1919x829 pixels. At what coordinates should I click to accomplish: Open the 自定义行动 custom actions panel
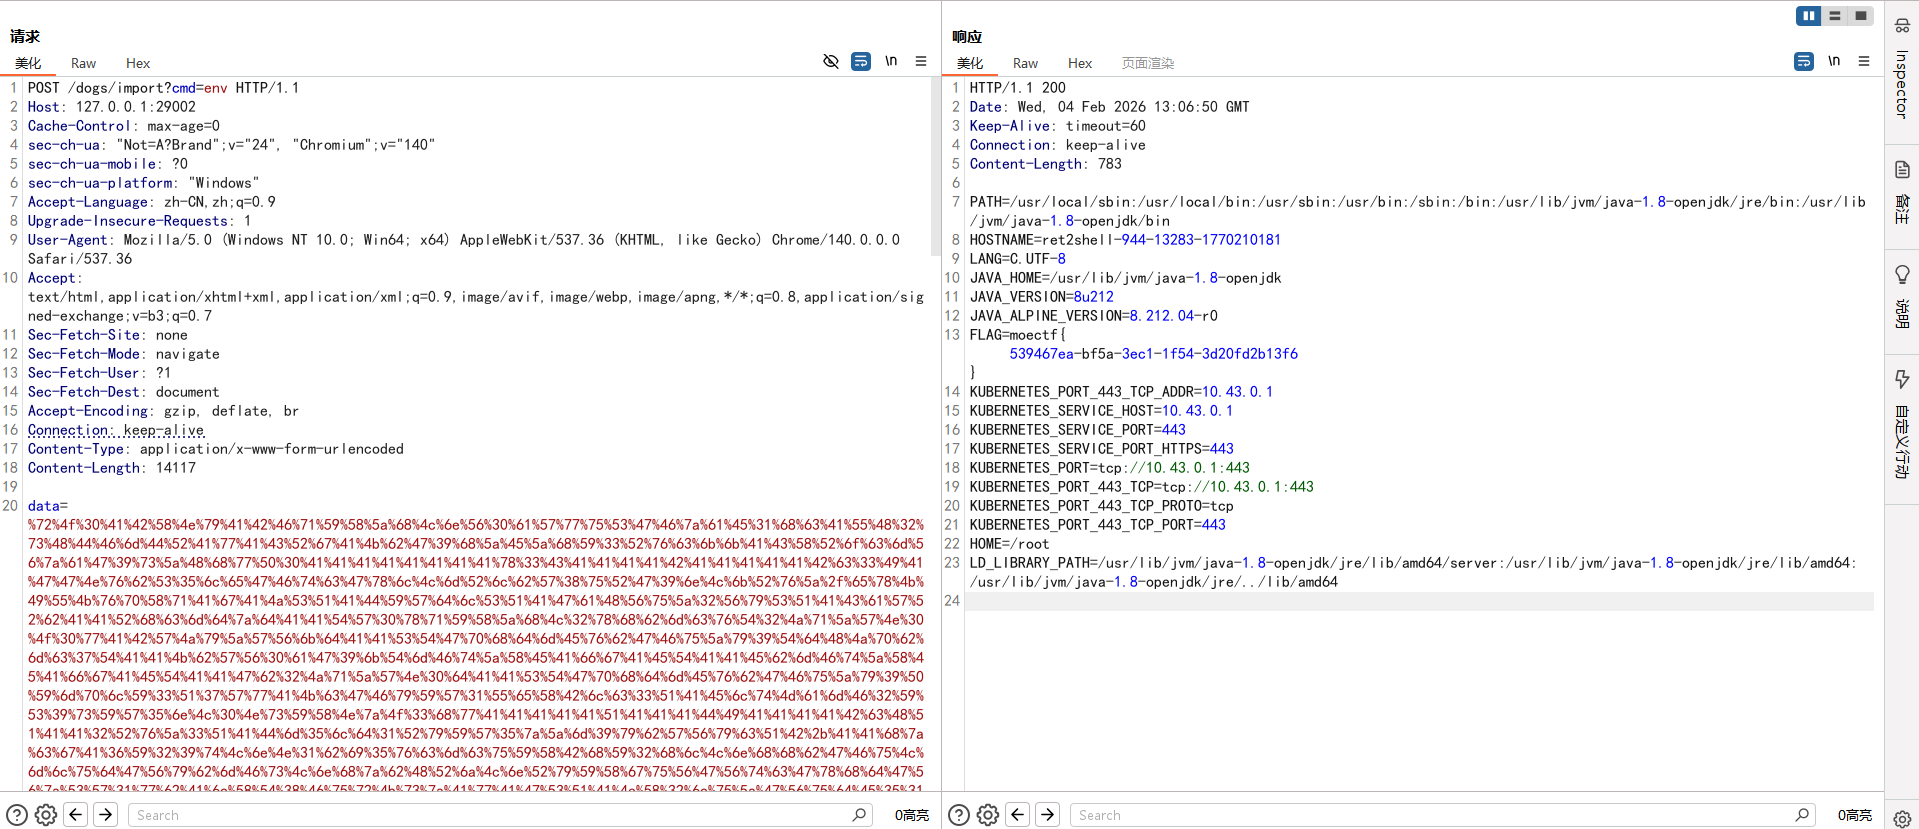1902,420
